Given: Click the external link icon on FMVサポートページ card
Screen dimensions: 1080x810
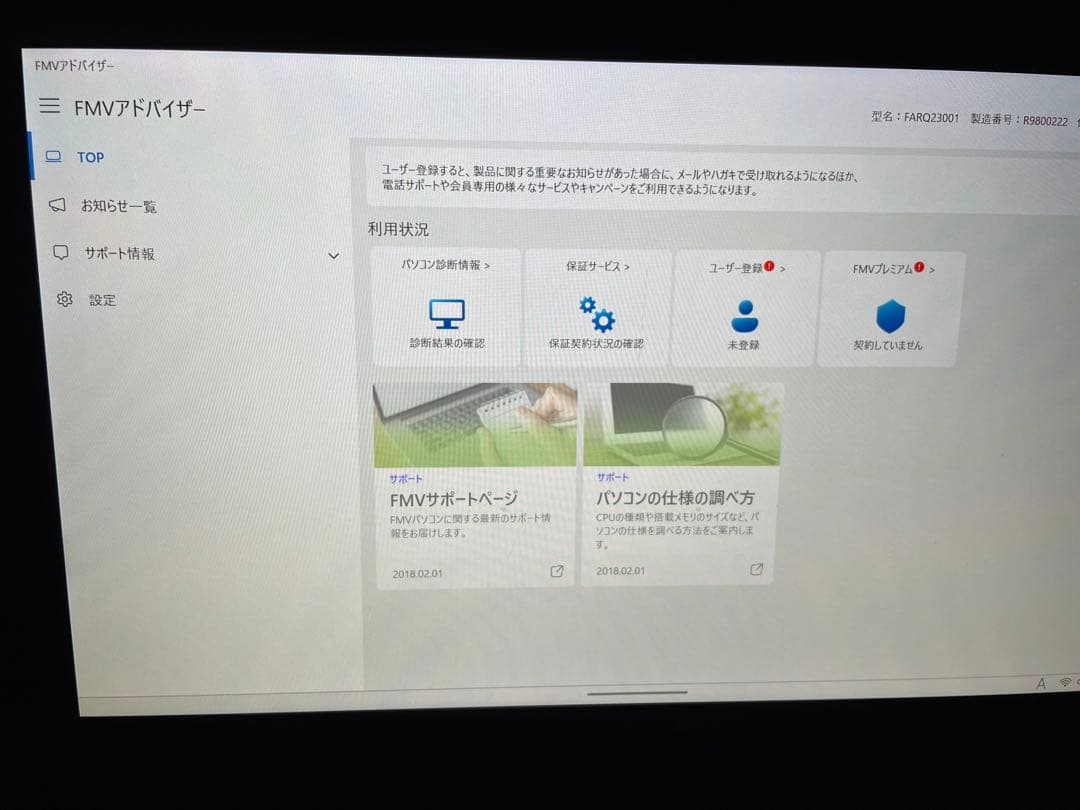Looking at the screenshot, I should tap(557, 570).
